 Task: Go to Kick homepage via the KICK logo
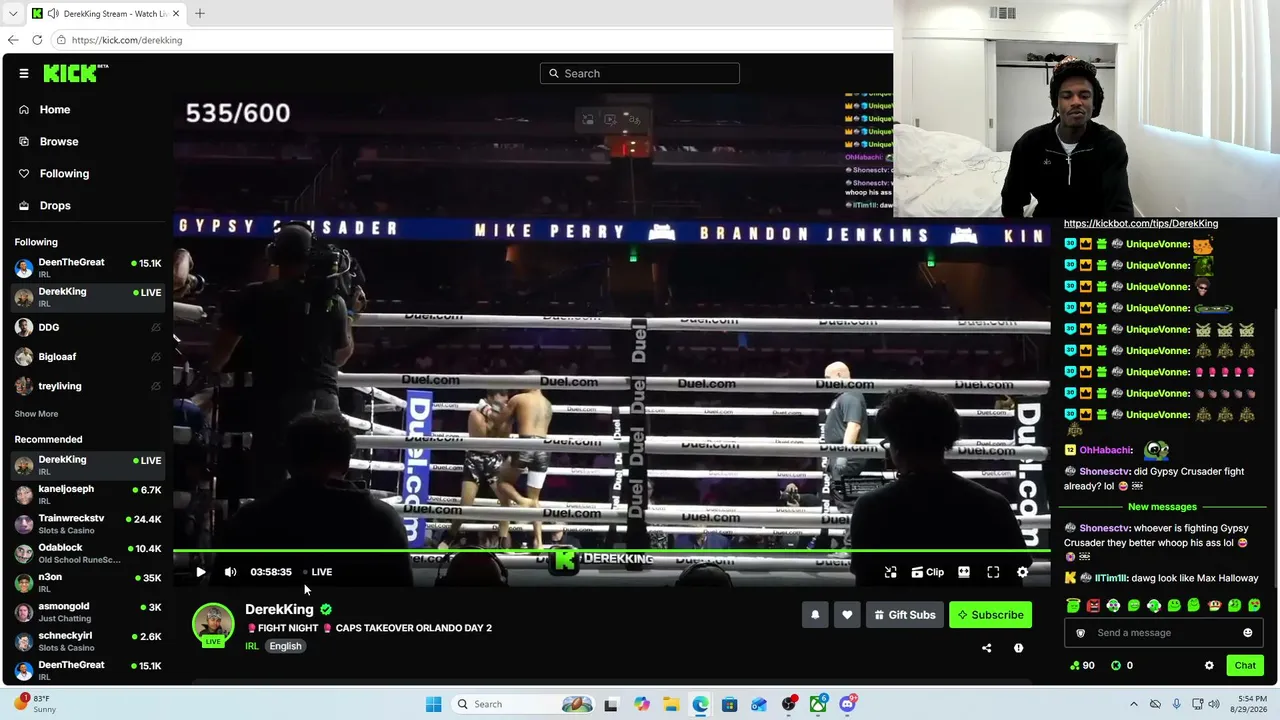(x=75, y=73)
